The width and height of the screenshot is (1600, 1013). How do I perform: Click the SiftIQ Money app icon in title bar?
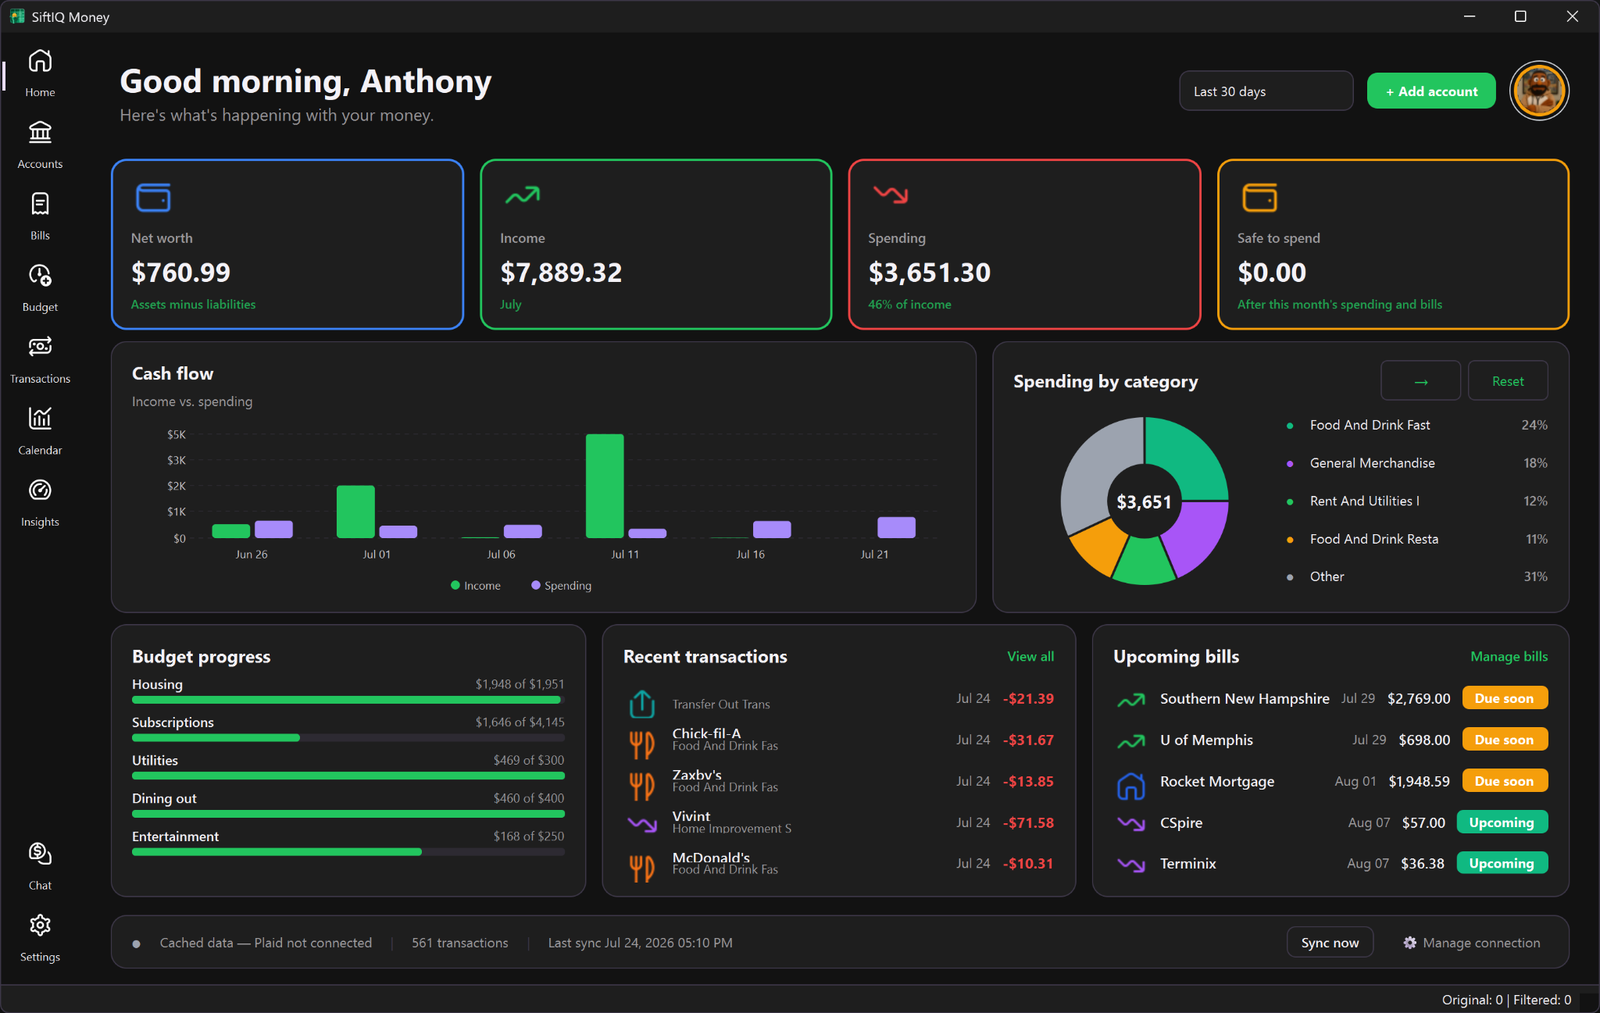17,17
